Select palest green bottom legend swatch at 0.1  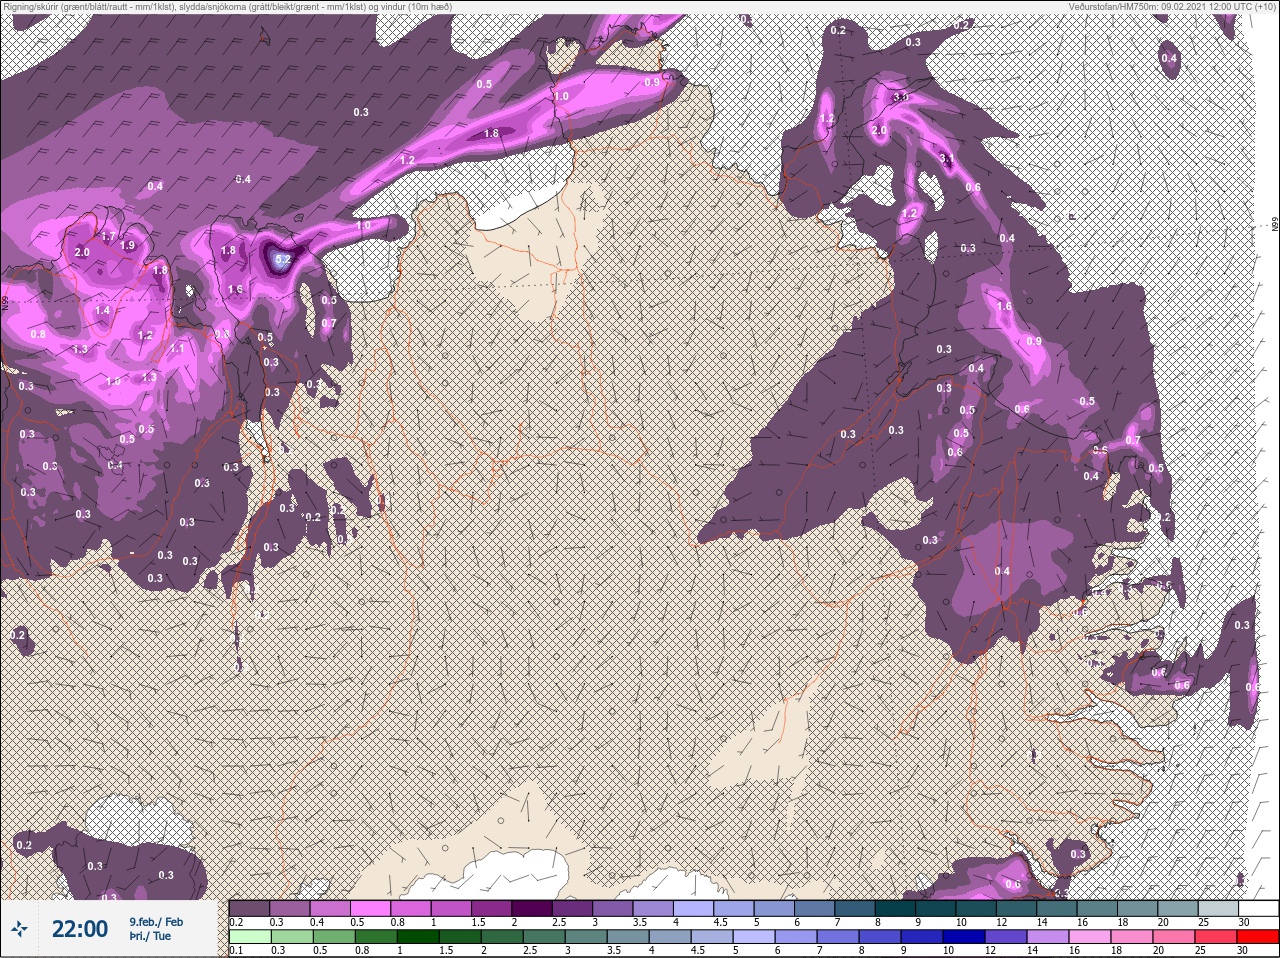point(249,937)
